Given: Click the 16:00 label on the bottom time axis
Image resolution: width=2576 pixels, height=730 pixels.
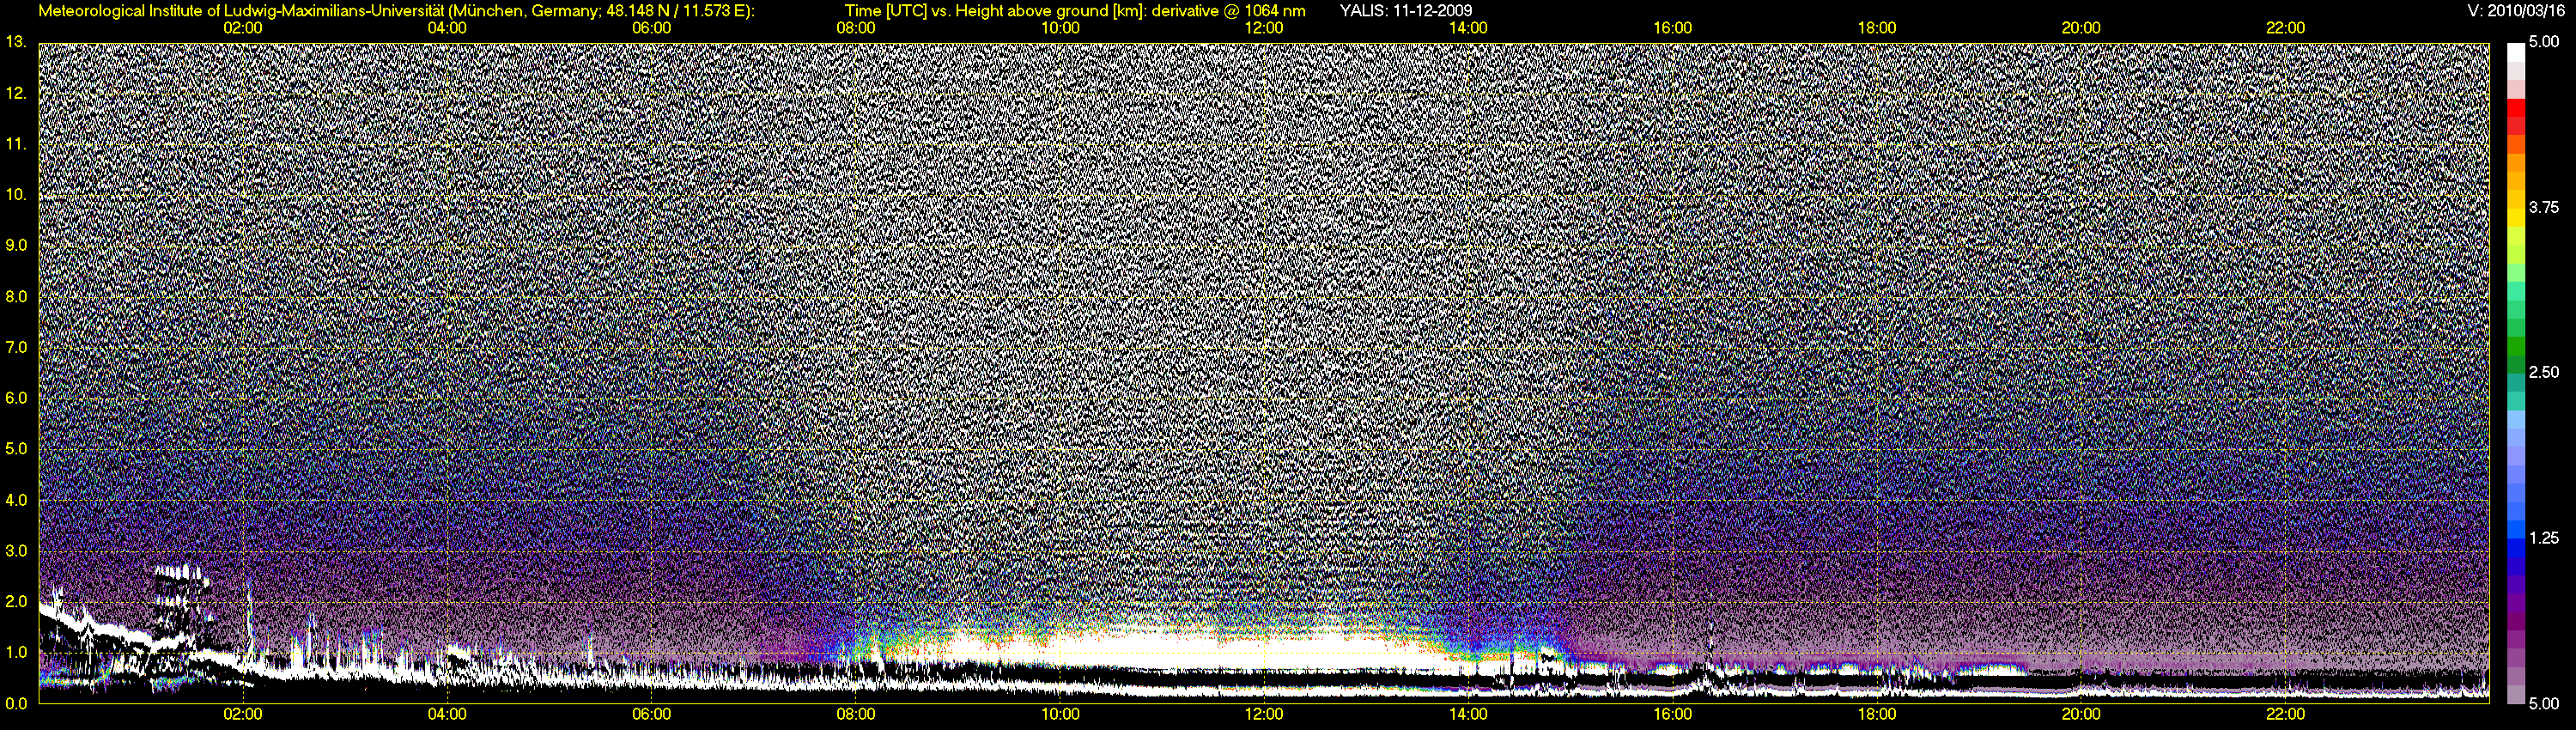Looking at the screenshot, I should (x=1673, y=714).
